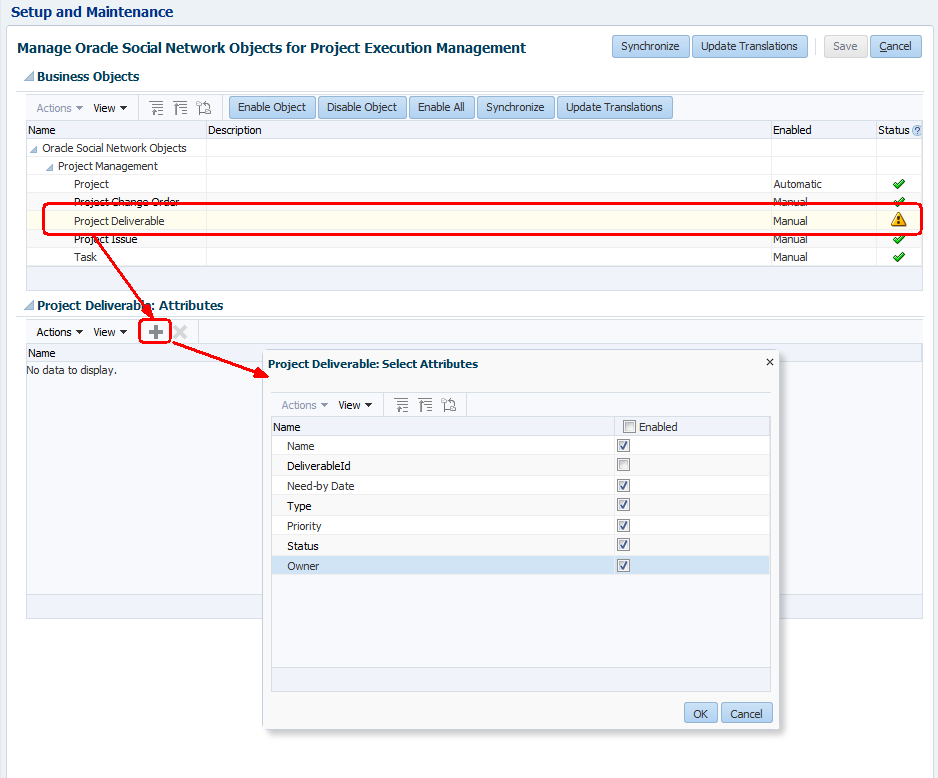938x778 pixels.
Task: Select the Project row in tree
Action: tap(474, 184)
